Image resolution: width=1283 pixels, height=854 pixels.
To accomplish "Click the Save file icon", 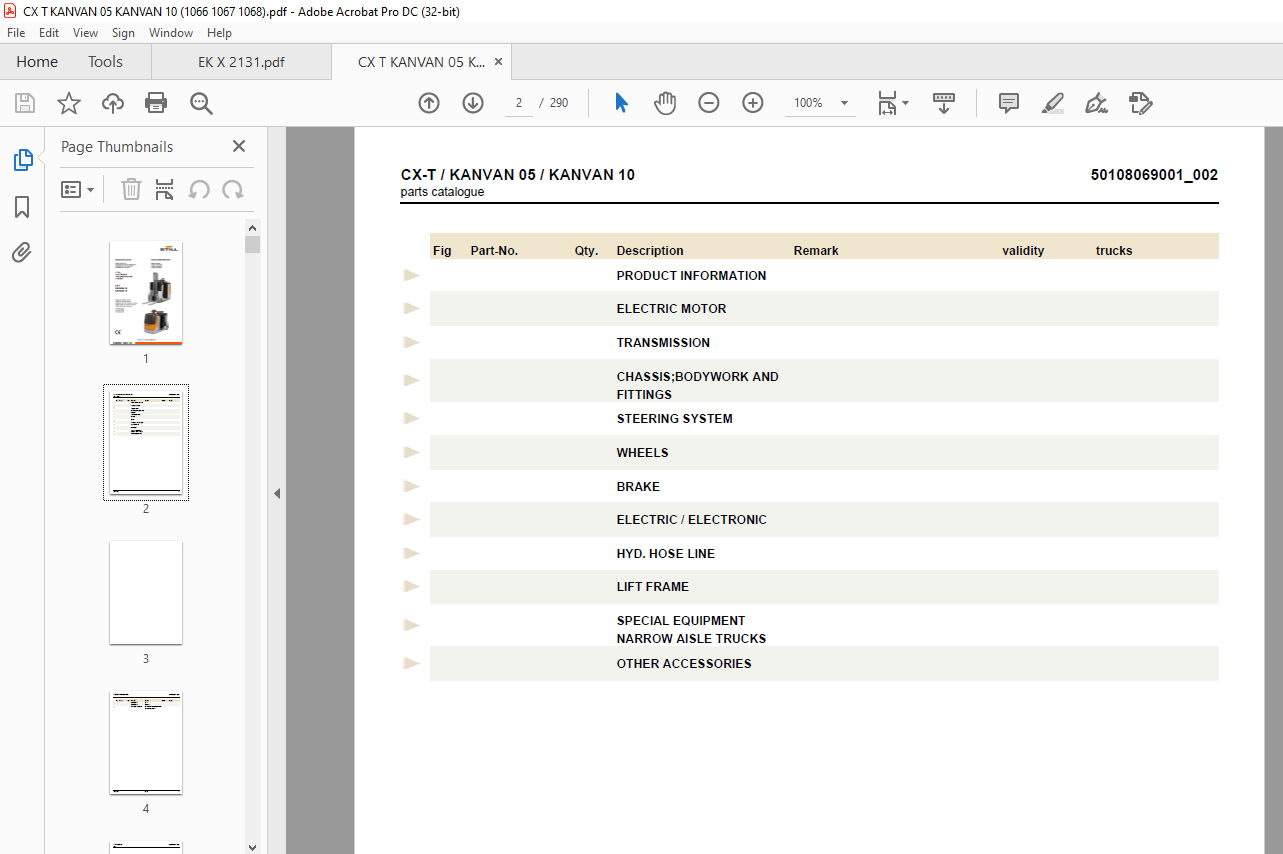I will tap(25, 103).
